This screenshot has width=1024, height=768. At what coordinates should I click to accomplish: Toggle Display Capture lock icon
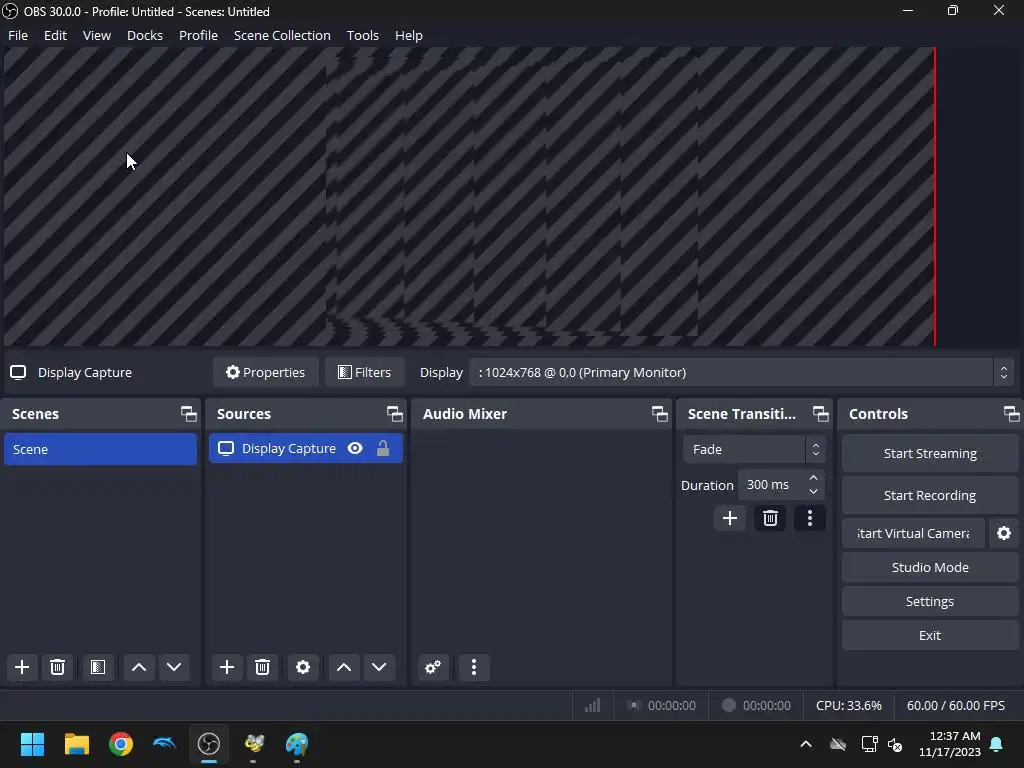point(383,448)
